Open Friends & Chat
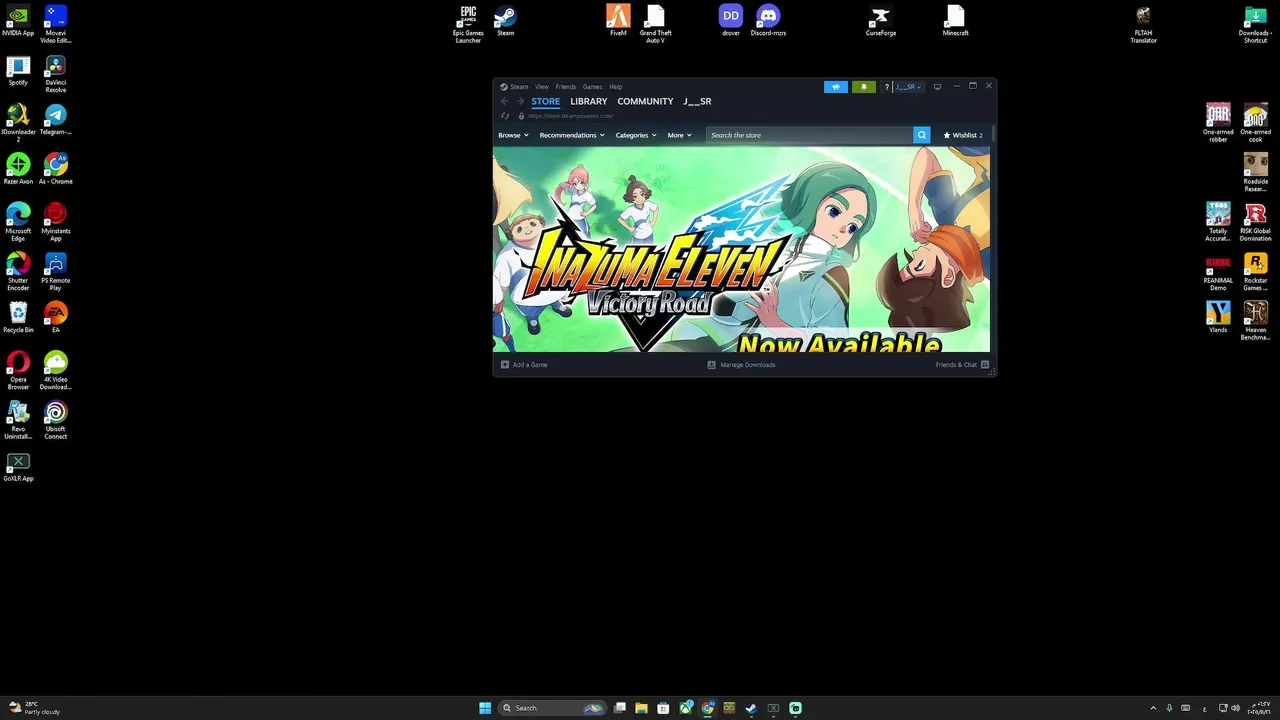The height and width of the screenshot is (720, 1280). (962, 365)
